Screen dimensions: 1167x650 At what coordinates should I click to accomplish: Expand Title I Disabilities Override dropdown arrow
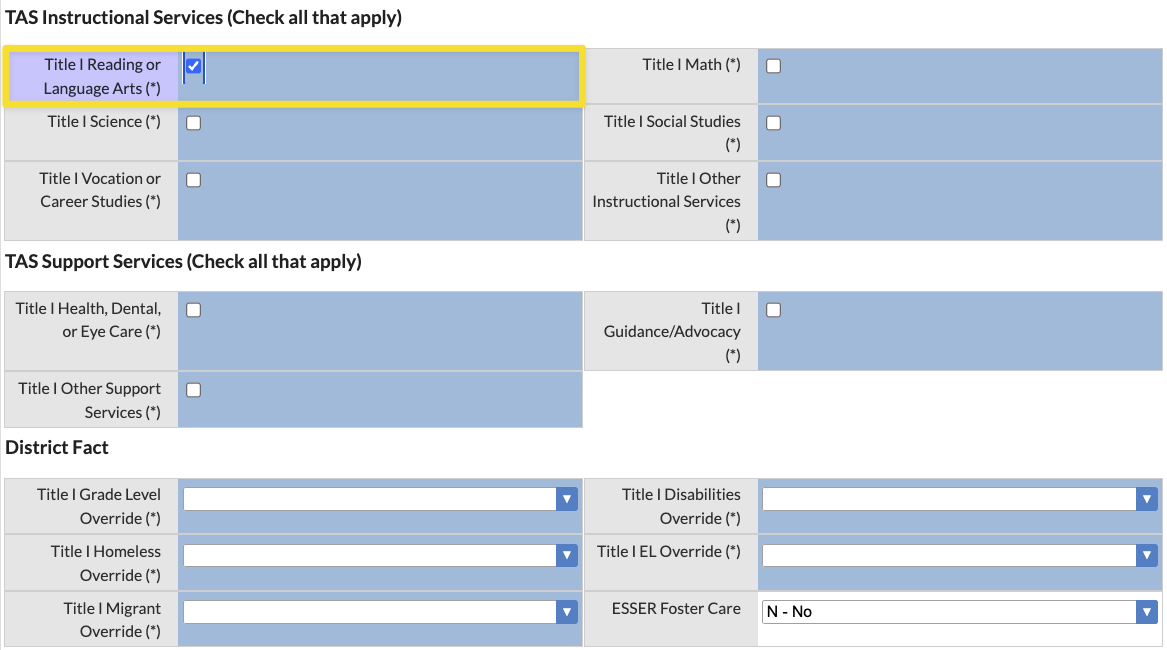(1146, 499)
